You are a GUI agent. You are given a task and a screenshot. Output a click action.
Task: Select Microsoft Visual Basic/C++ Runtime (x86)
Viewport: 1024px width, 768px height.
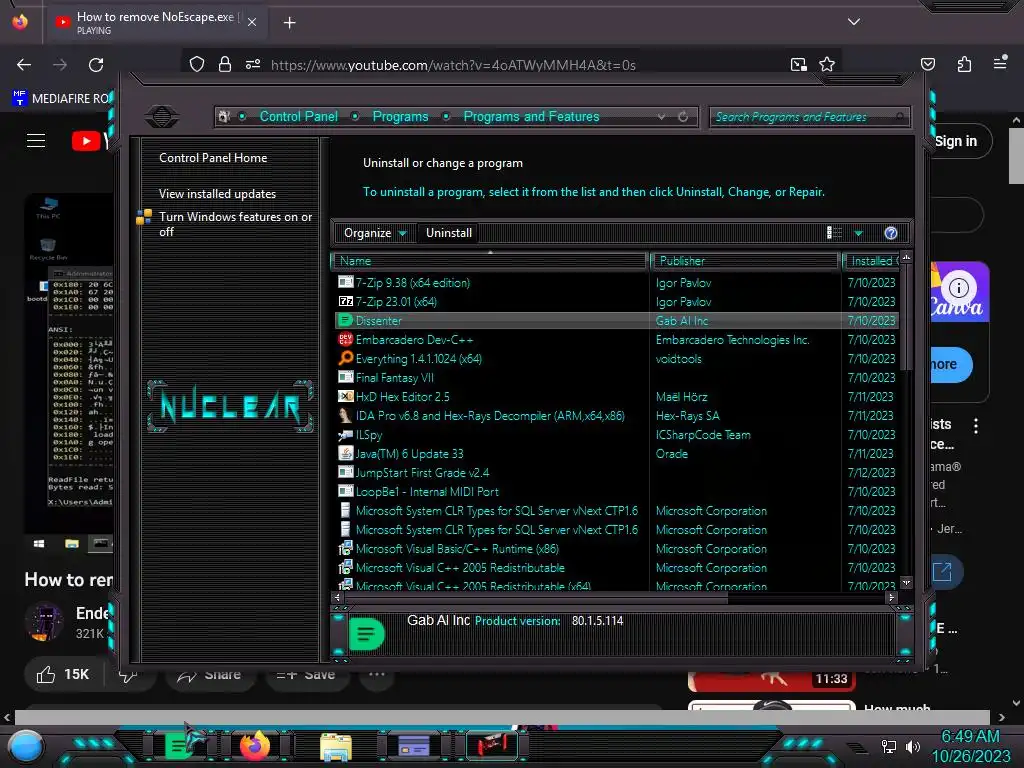point(616,549)
